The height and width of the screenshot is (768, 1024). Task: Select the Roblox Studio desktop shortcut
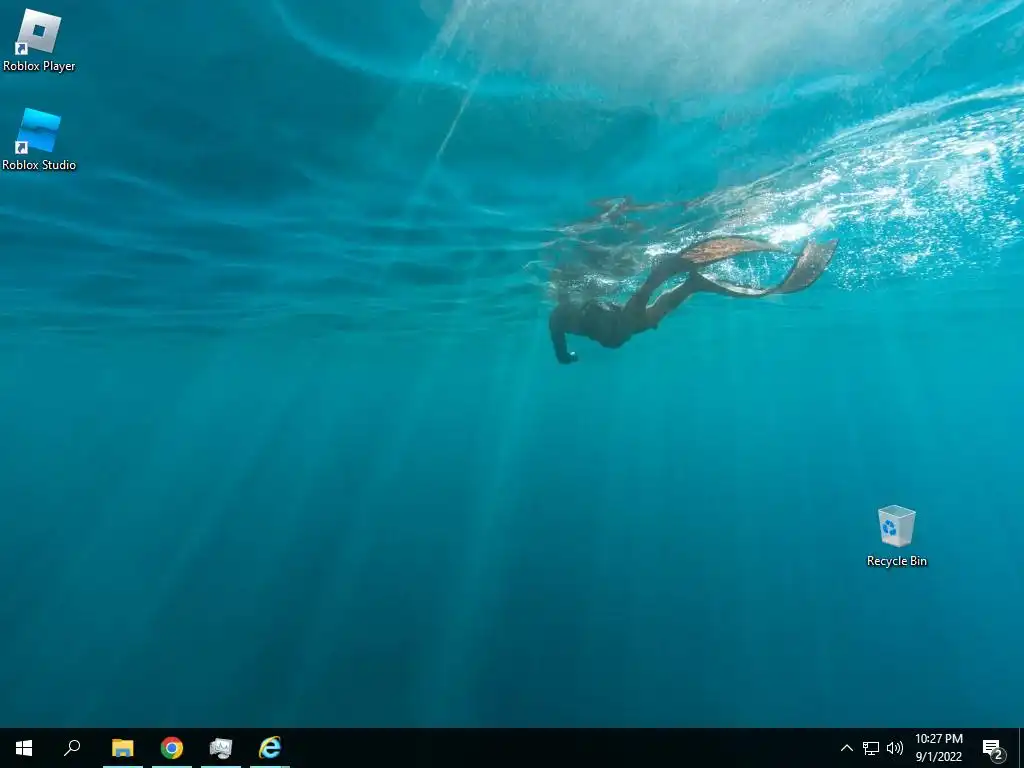coord(39,140)
